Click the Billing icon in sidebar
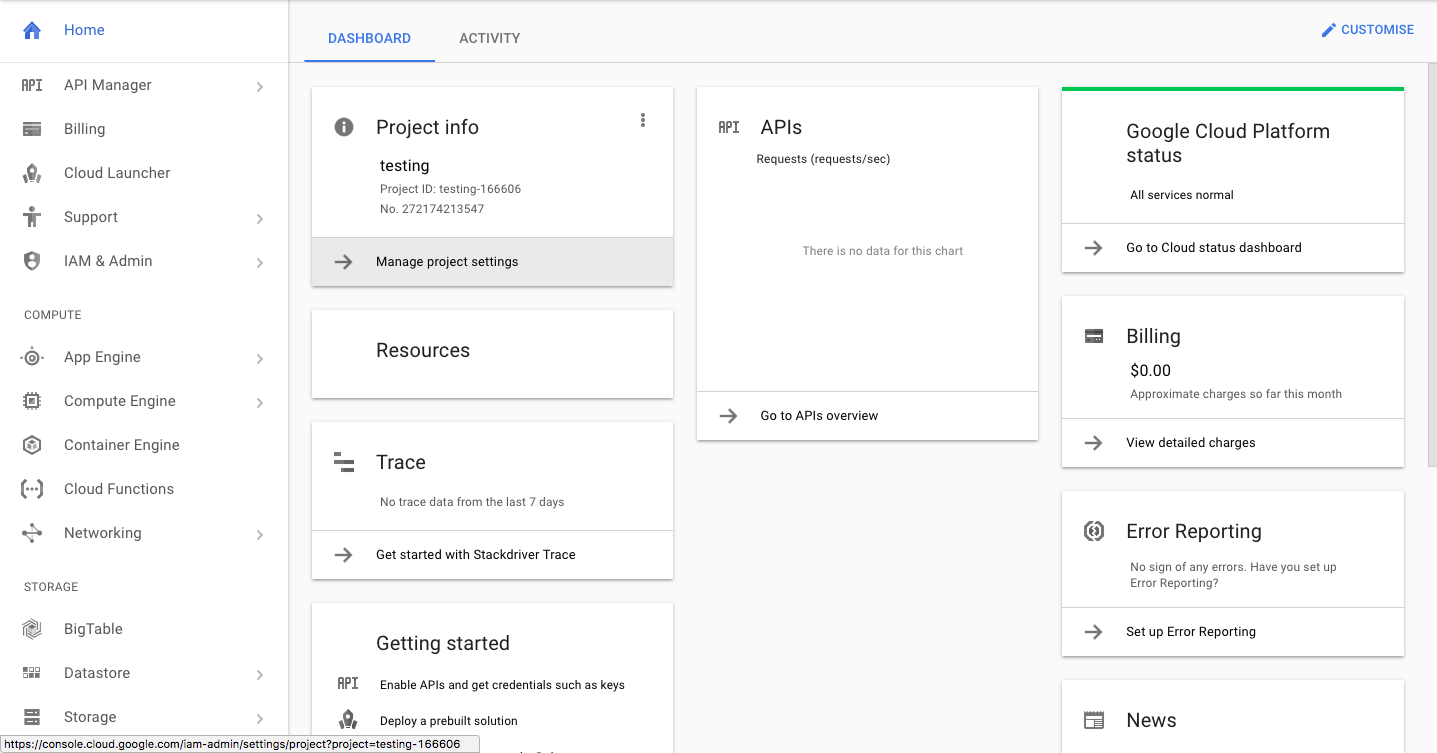Image resolution: width=1437 pixels, height=753 pixels. click(32, 129)
